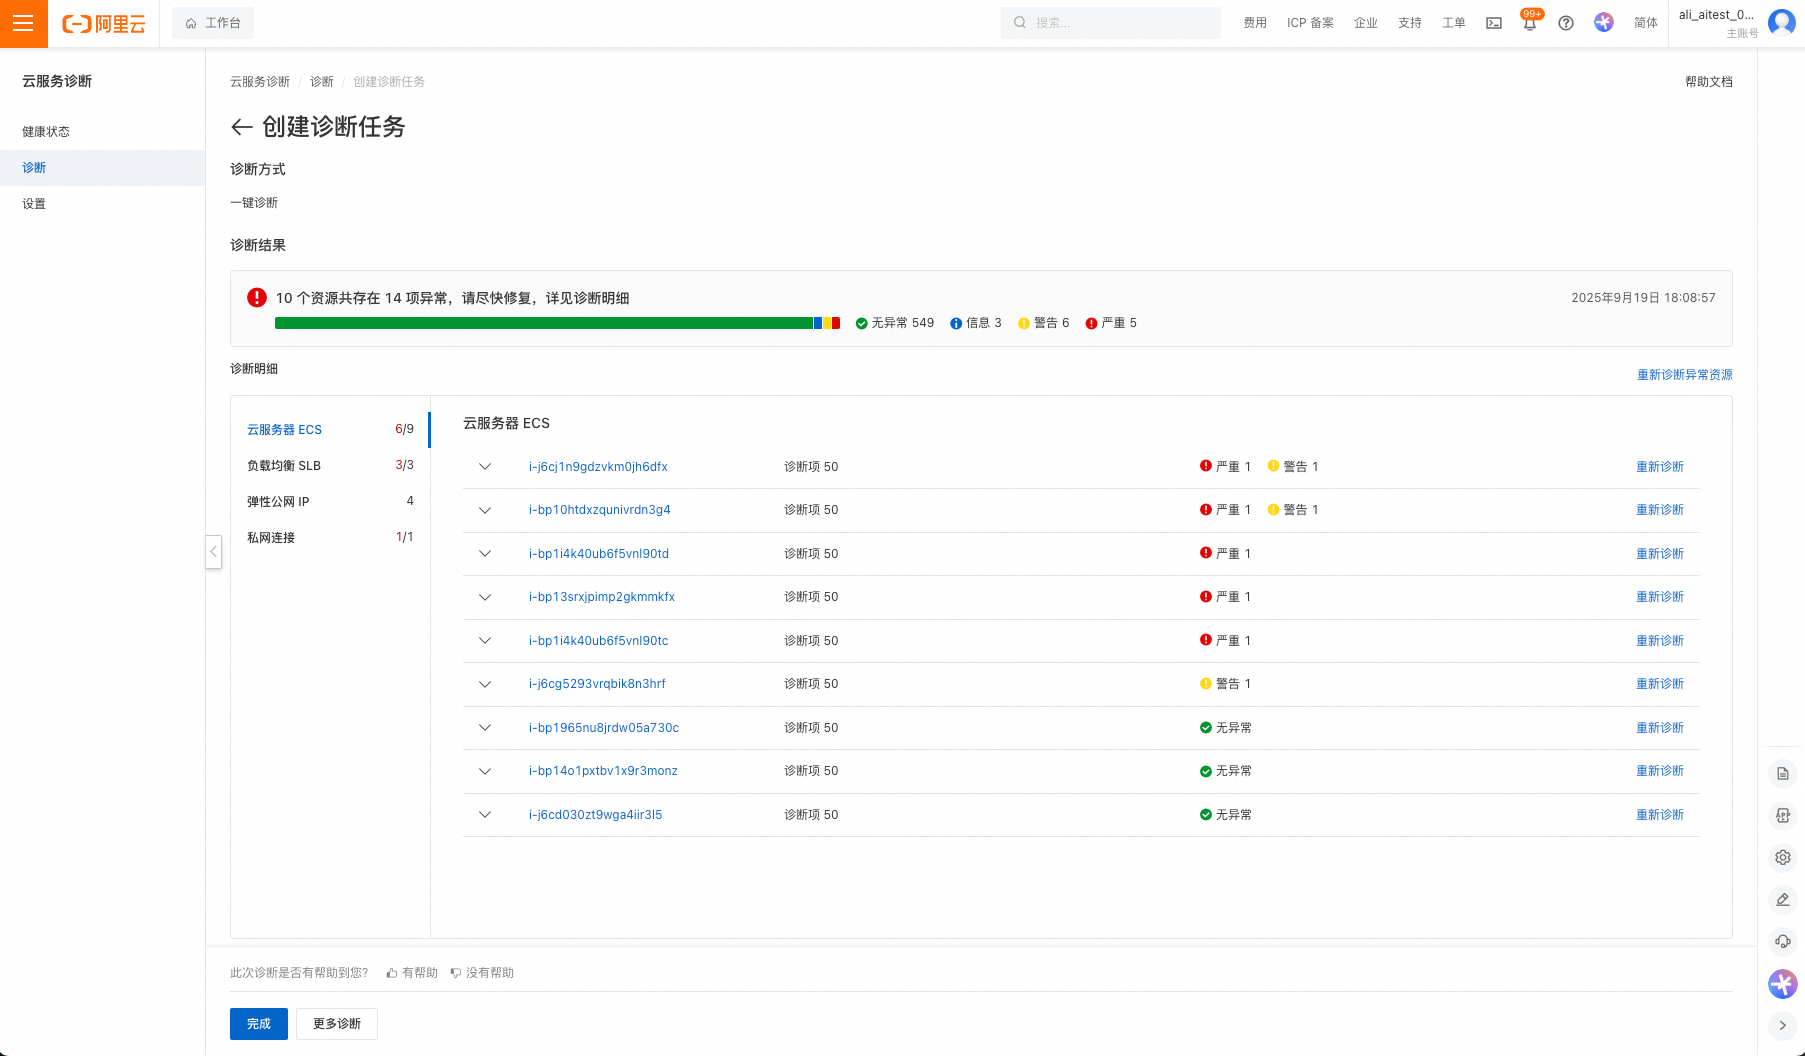Switch language via 简体
The image size is (1805, 1056).
click(x=1646, y=23)
